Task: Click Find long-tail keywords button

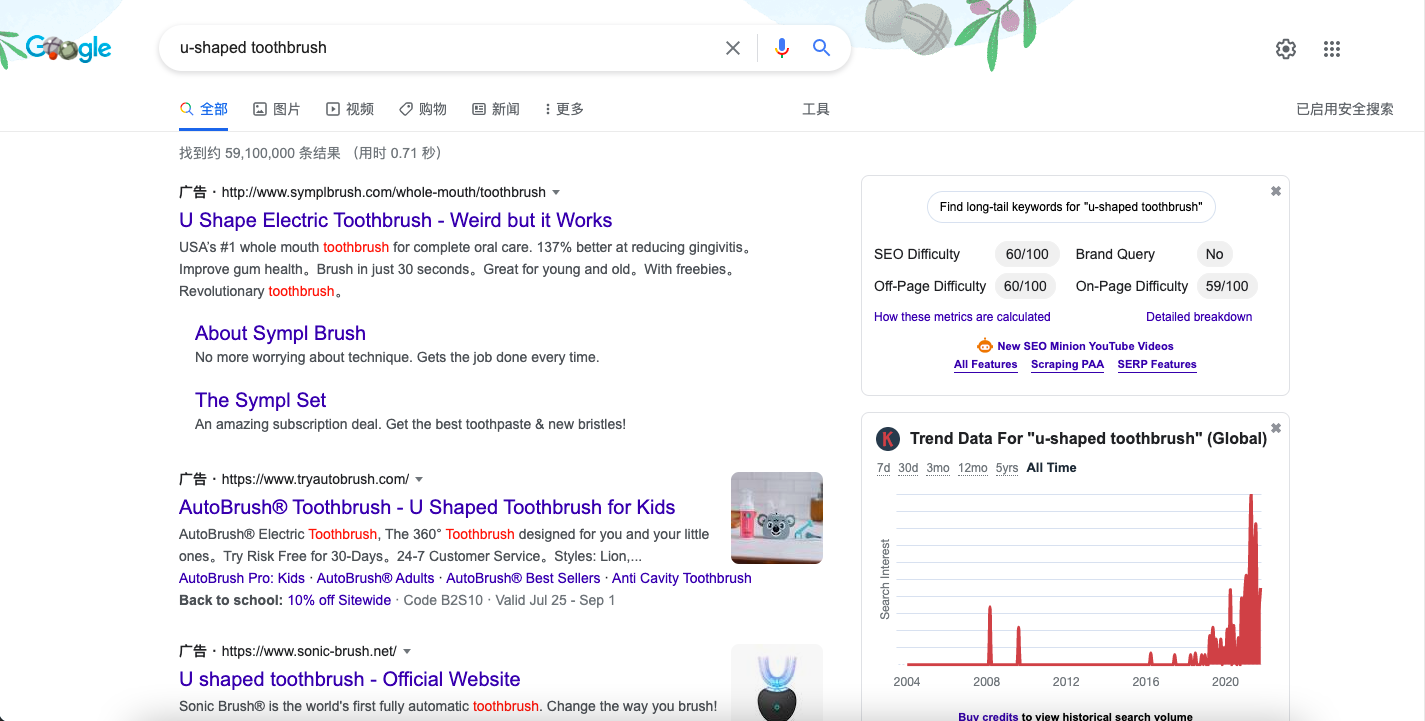Action: (1071, 207)
